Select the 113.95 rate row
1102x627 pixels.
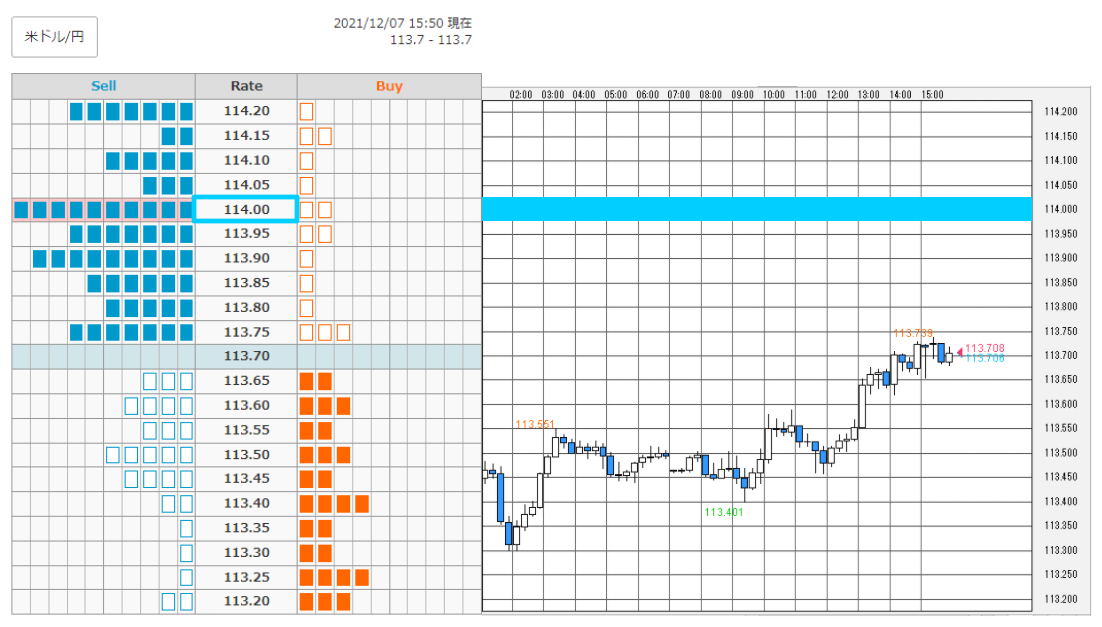tap(246, 233)
